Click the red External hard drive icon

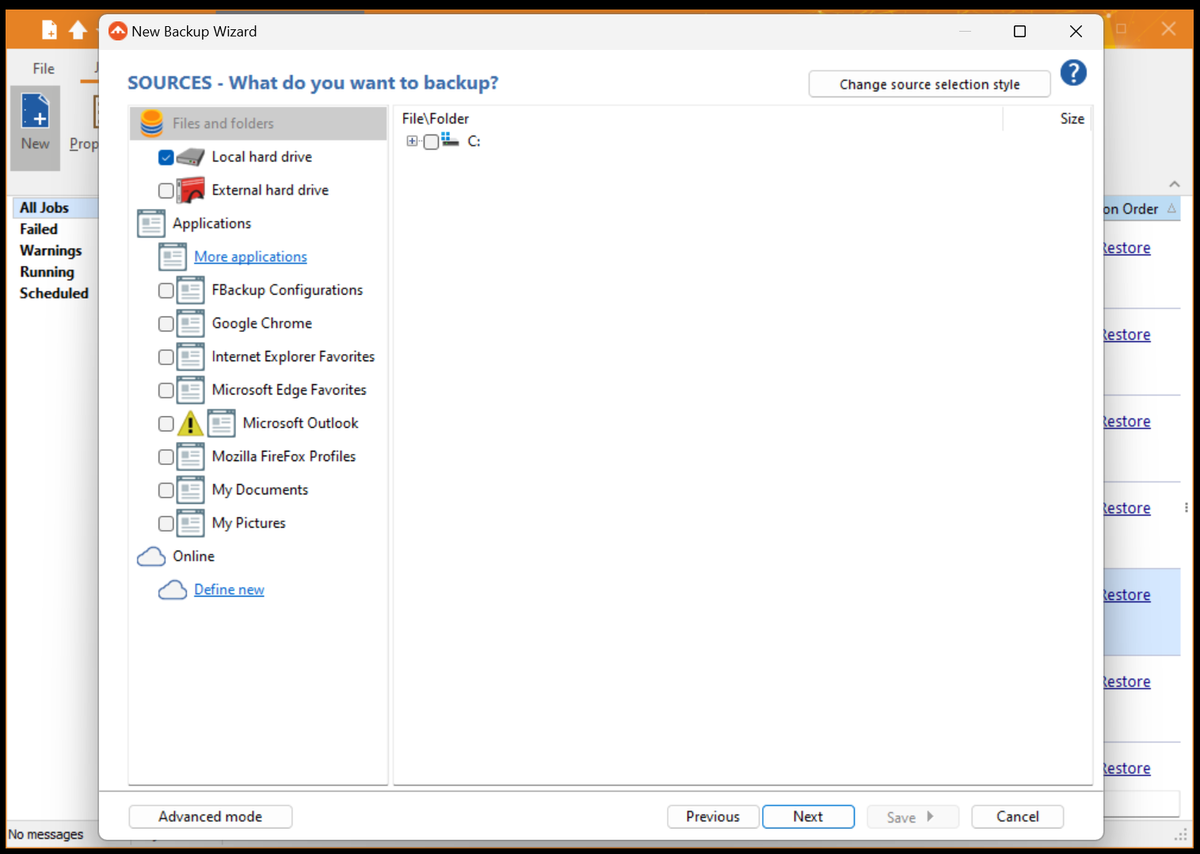click(x=189, y=189)
